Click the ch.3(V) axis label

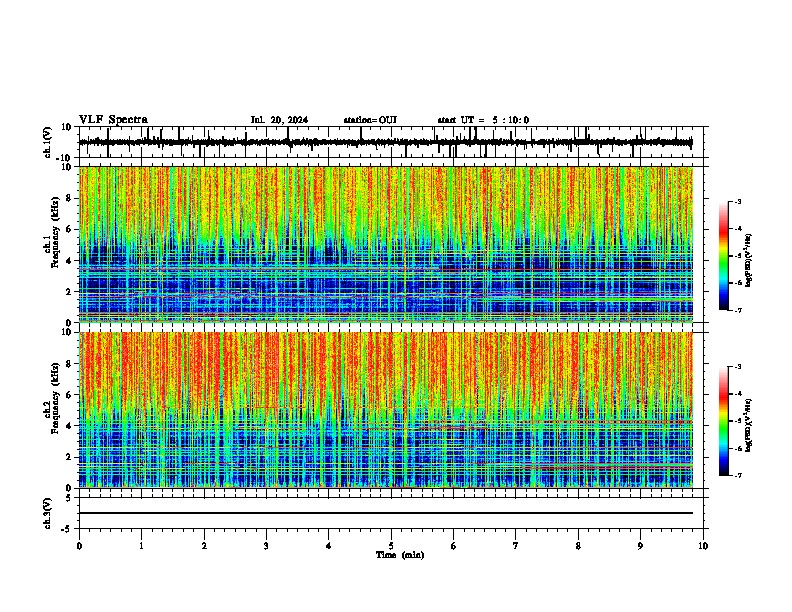(48, 513)
